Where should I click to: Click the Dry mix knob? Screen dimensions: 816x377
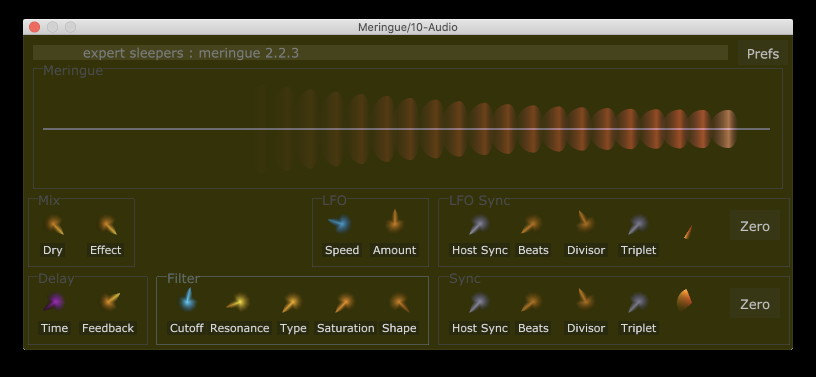tap(54, 225)
